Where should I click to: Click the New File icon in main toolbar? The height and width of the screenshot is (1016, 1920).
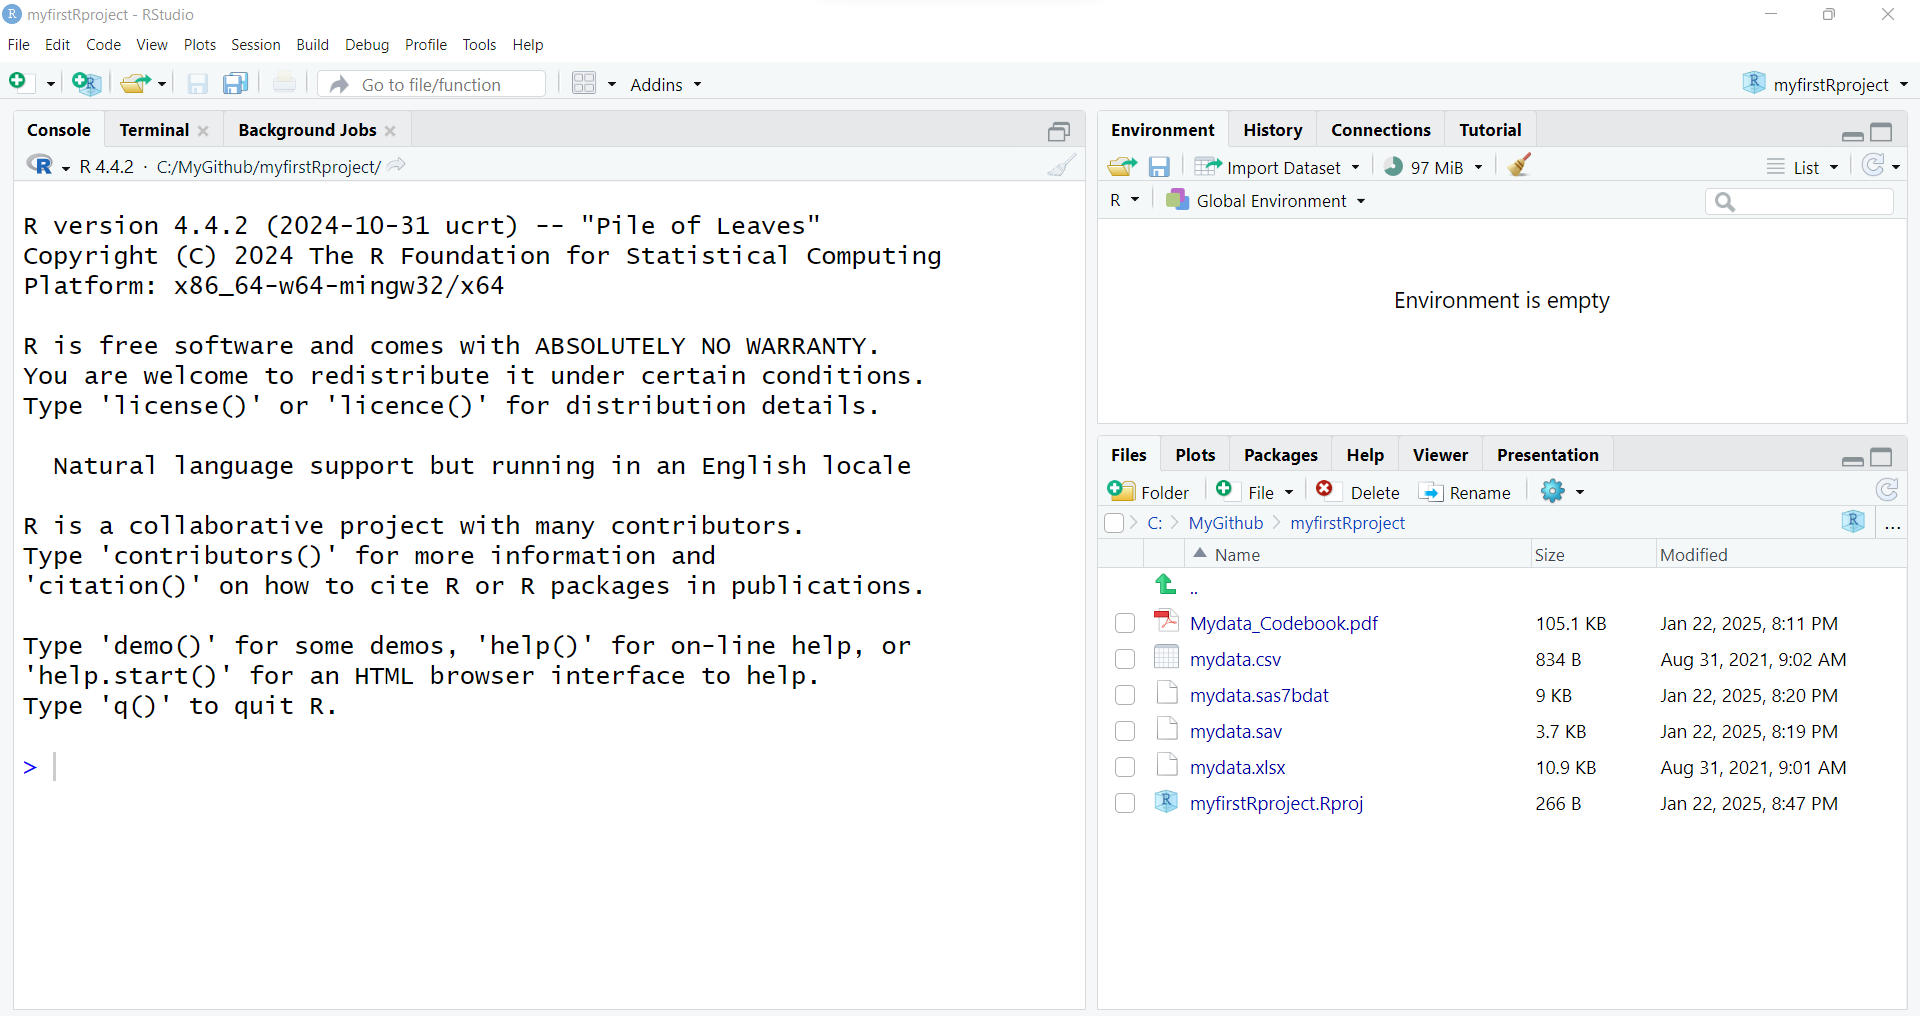click(x=18, y=83)
